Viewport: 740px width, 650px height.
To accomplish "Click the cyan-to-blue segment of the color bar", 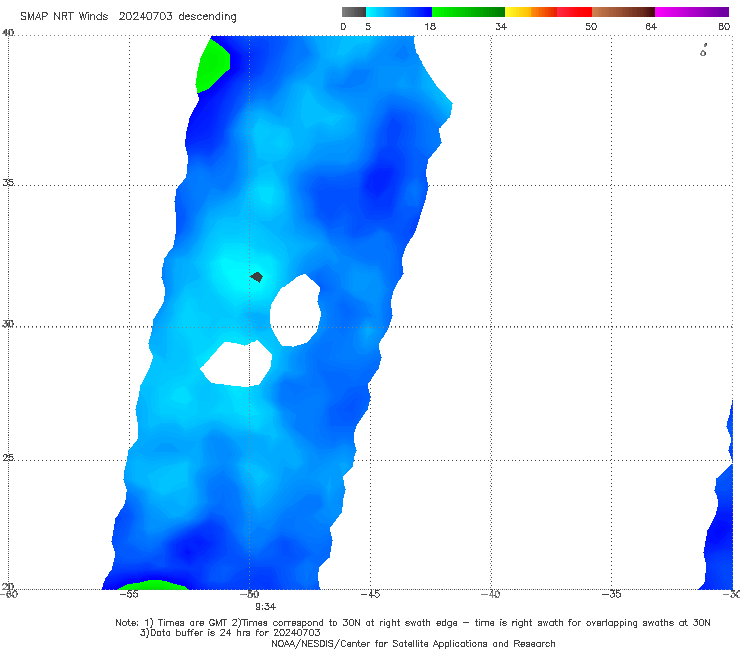I will [399, 12].
